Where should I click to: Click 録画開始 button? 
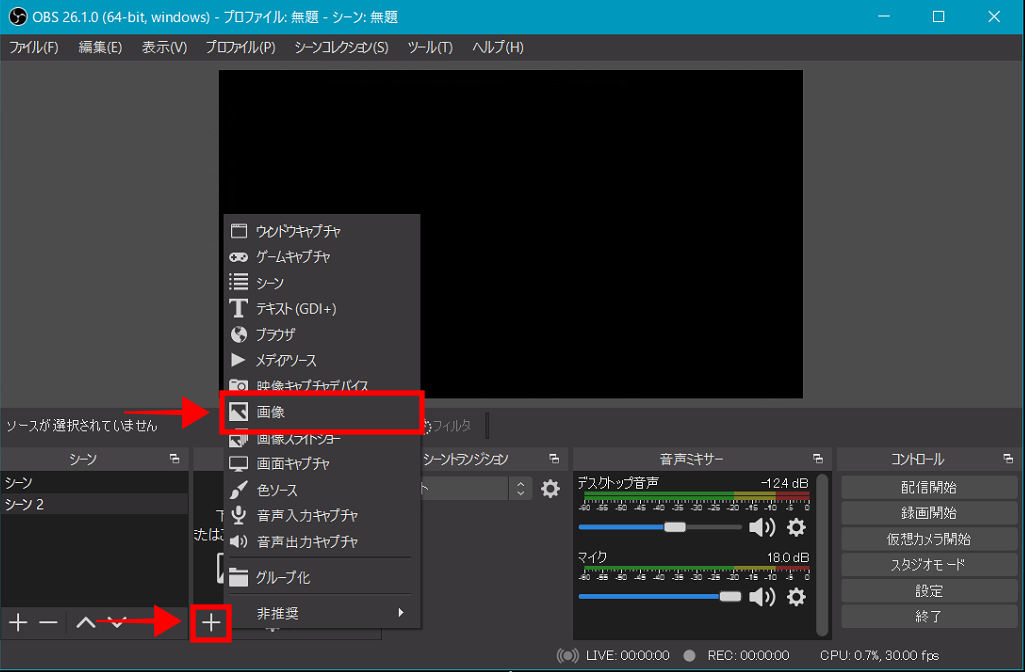pos(929,513)
